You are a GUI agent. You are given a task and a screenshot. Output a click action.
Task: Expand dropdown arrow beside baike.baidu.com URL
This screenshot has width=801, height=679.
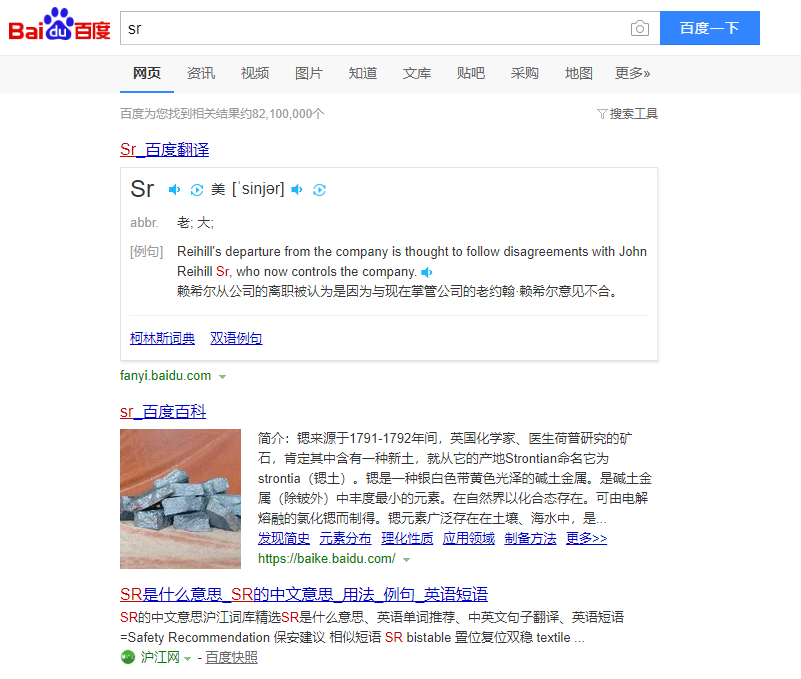pos(406,559)
